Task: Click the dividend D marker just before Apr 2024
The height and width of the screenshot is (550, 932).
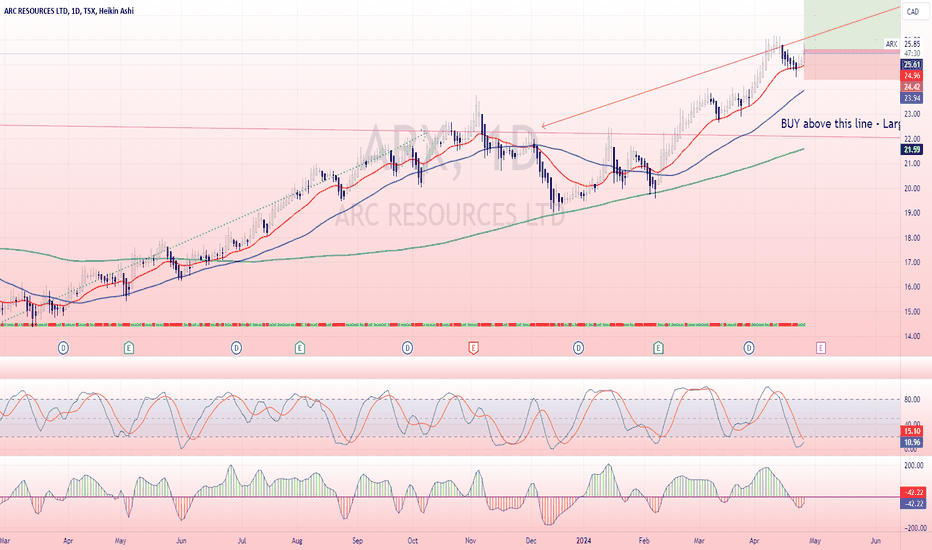Action: click(x=749, y=348)
